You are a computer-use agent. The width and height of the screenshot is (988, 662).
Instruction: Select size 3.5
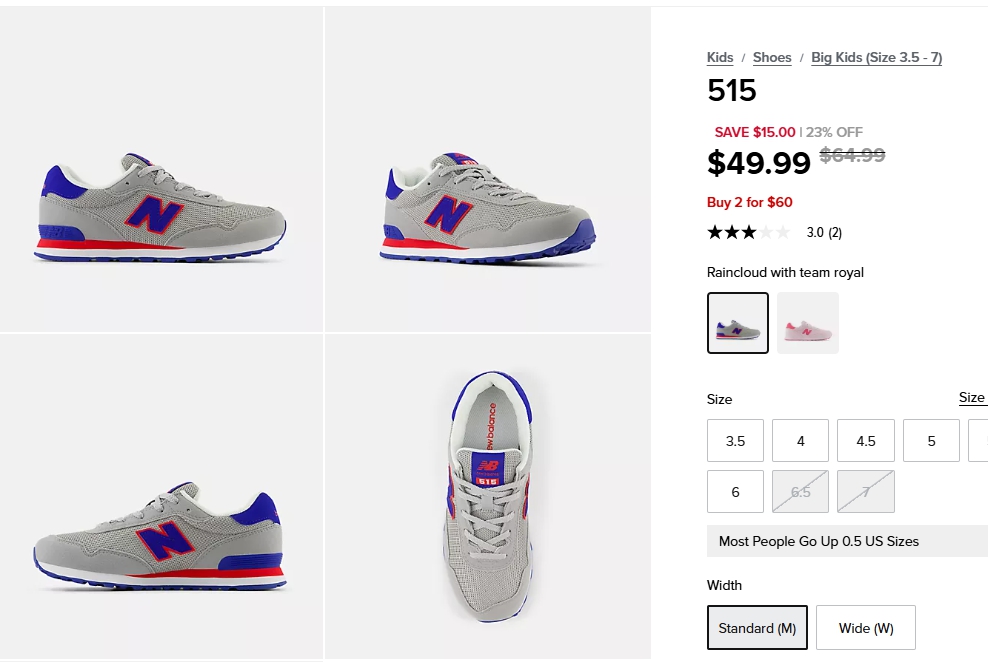735,441
